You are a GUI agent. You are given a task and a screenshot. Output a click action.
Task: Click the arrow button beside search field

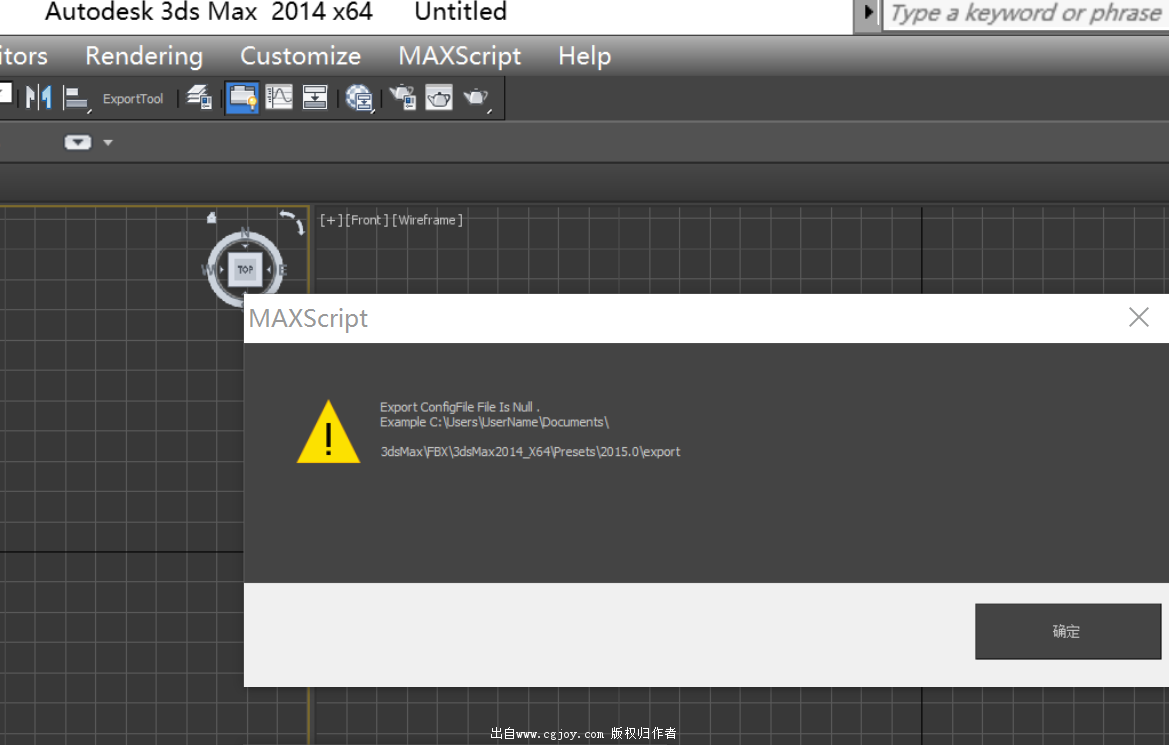[867, 13]
